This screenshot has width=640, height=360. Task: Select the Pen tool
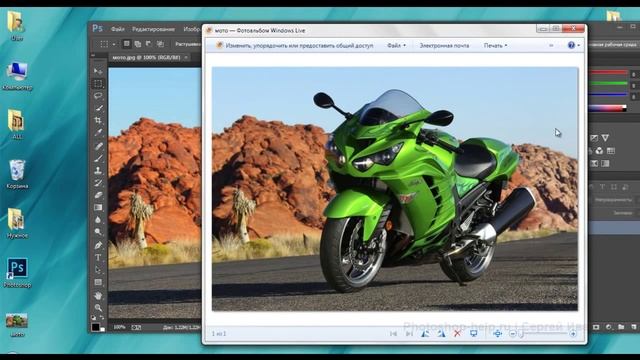[x=98, y=245]
